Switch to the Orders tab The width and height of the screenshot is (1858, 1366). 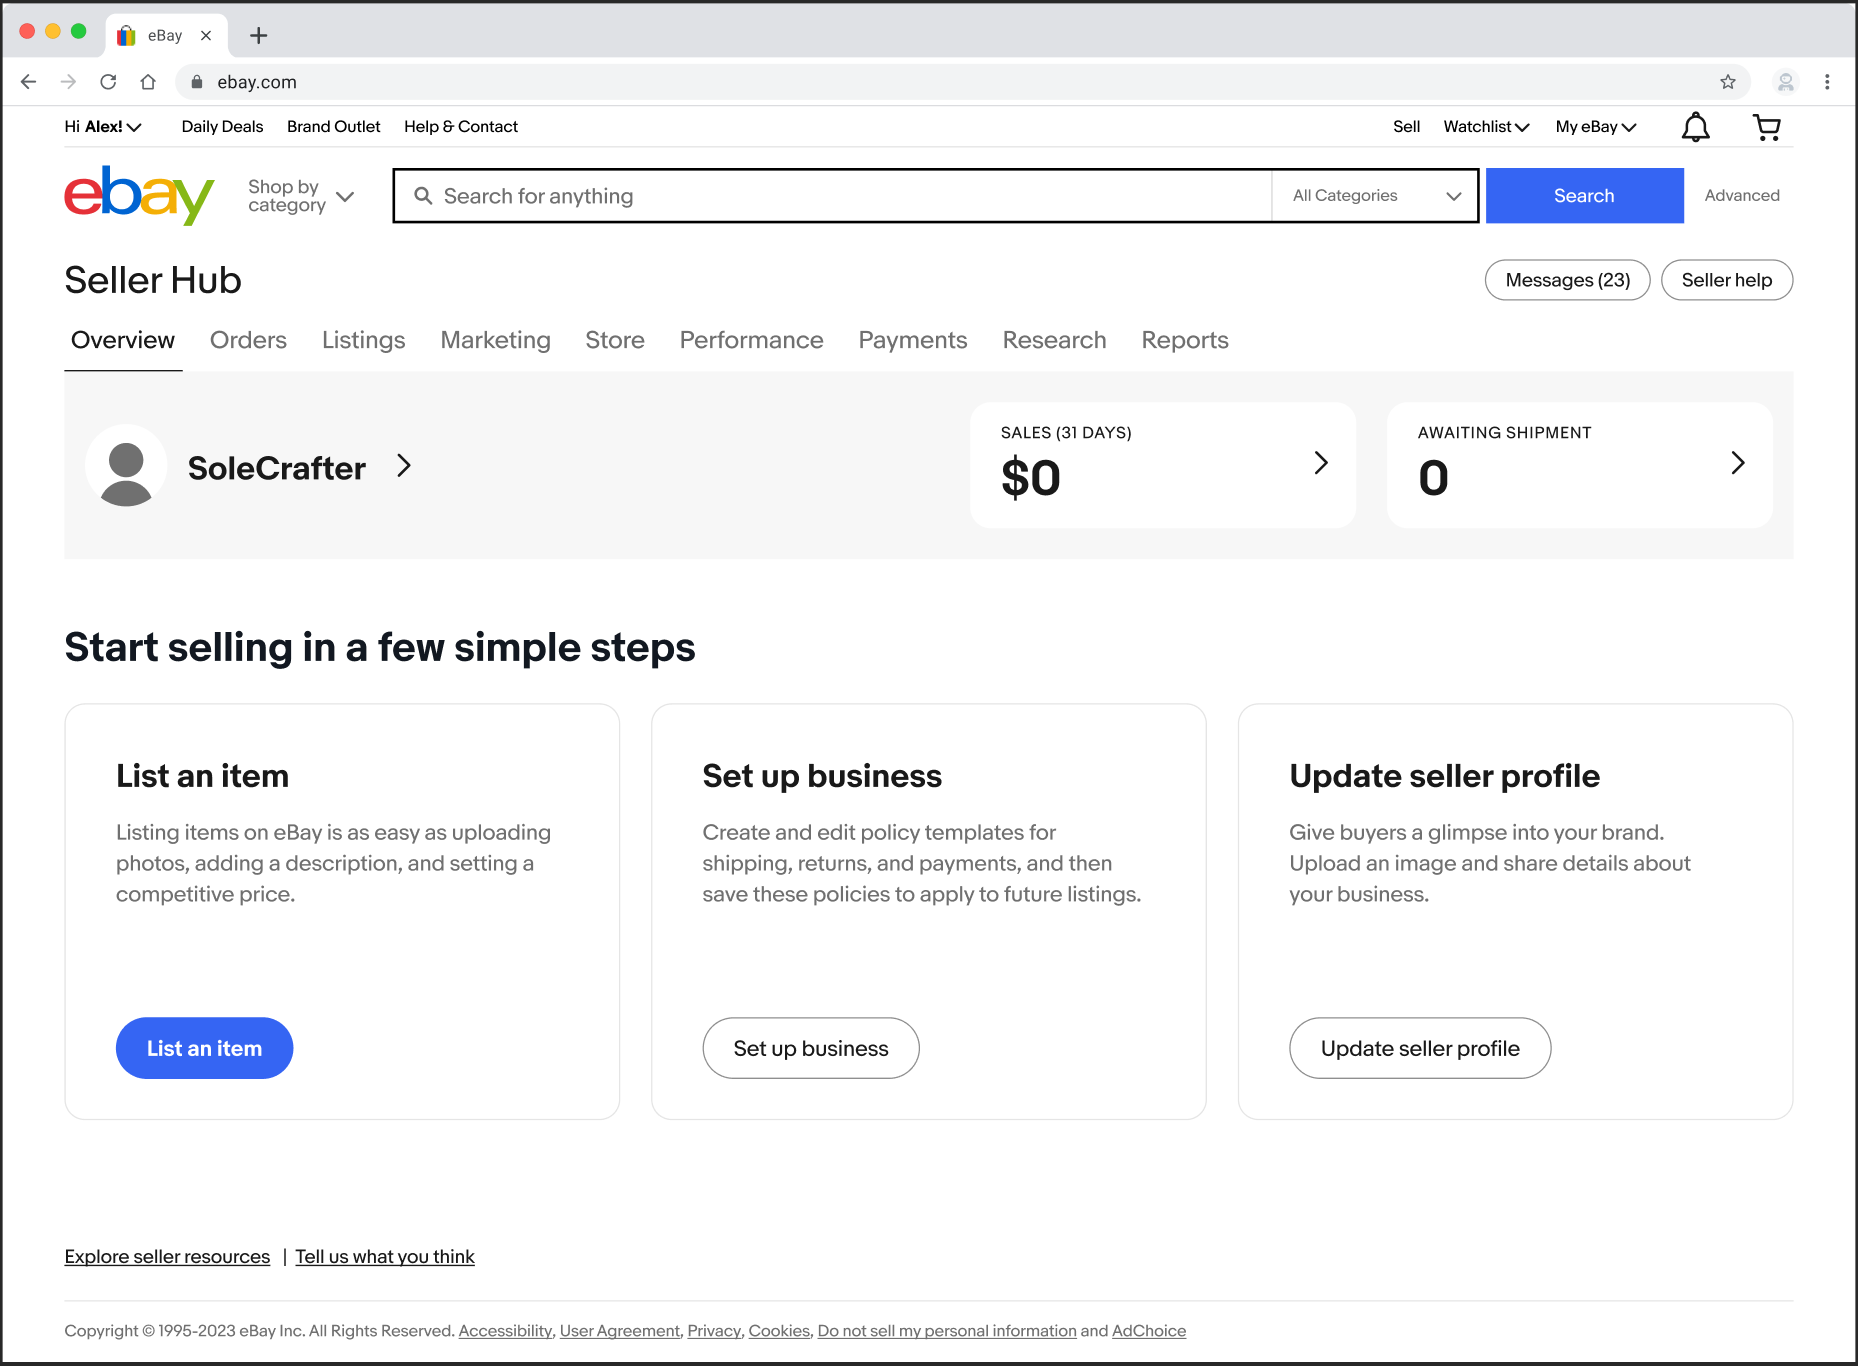coord(248,340)
